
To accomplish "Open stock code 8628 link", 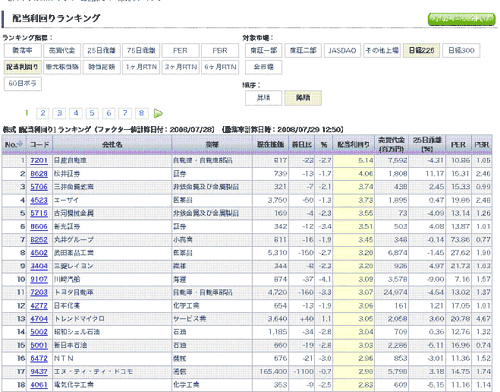I will click(x=39, y=174).
